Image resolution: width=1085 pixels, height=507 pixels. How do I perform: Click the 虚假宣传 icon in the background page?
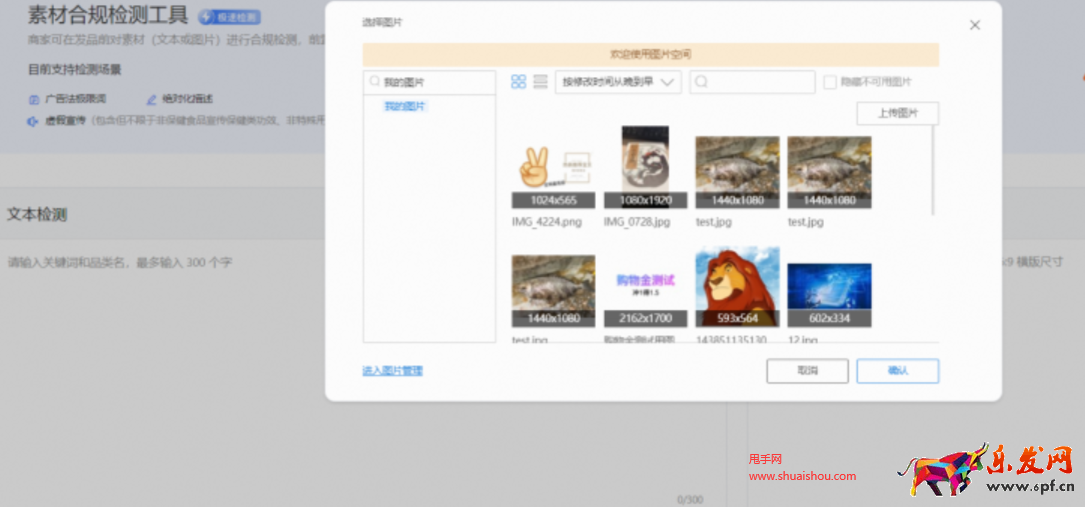coord(33,121)
